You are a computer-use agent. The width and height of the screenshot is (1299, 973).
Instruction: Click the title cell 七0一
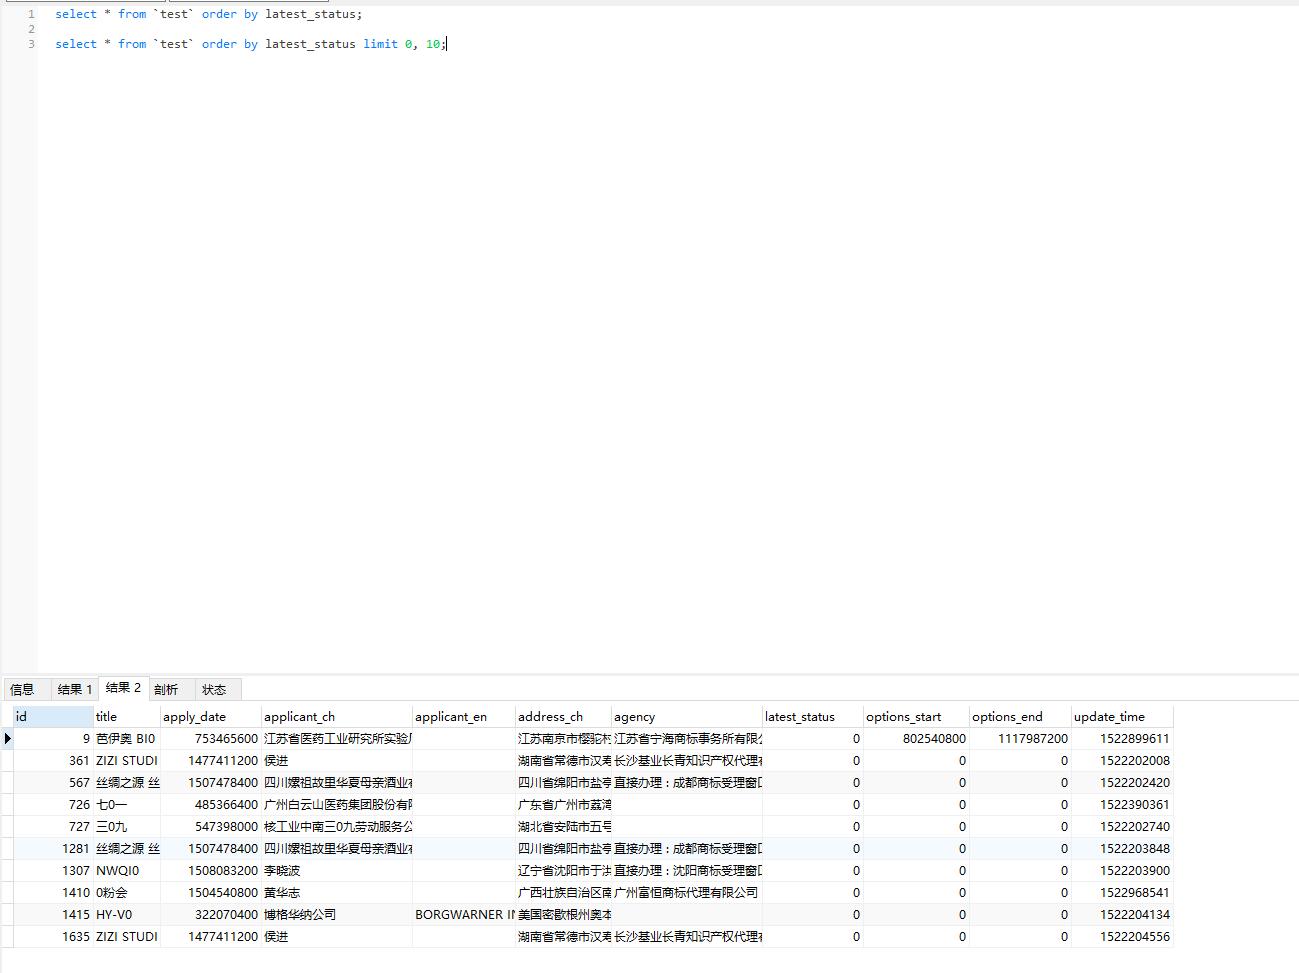point(127,805)
